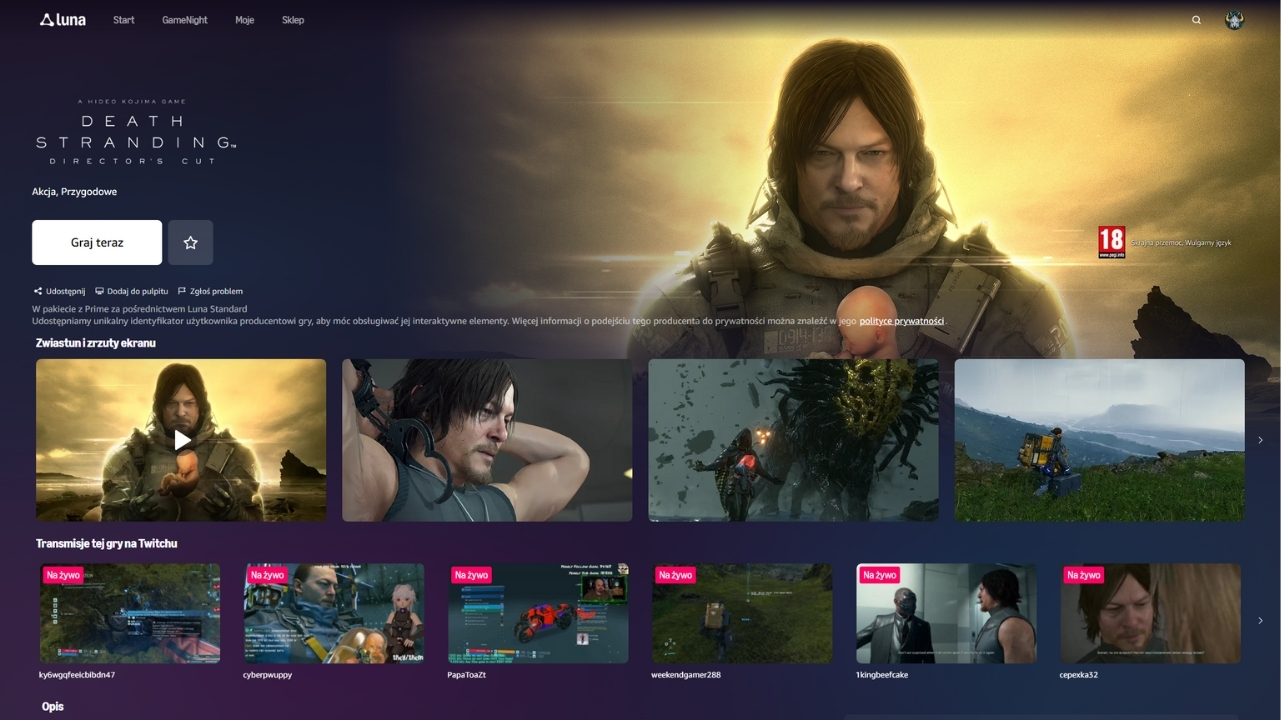The image size is (1281, 720).
Task: Open the Moje menu item
Action: 245,20
